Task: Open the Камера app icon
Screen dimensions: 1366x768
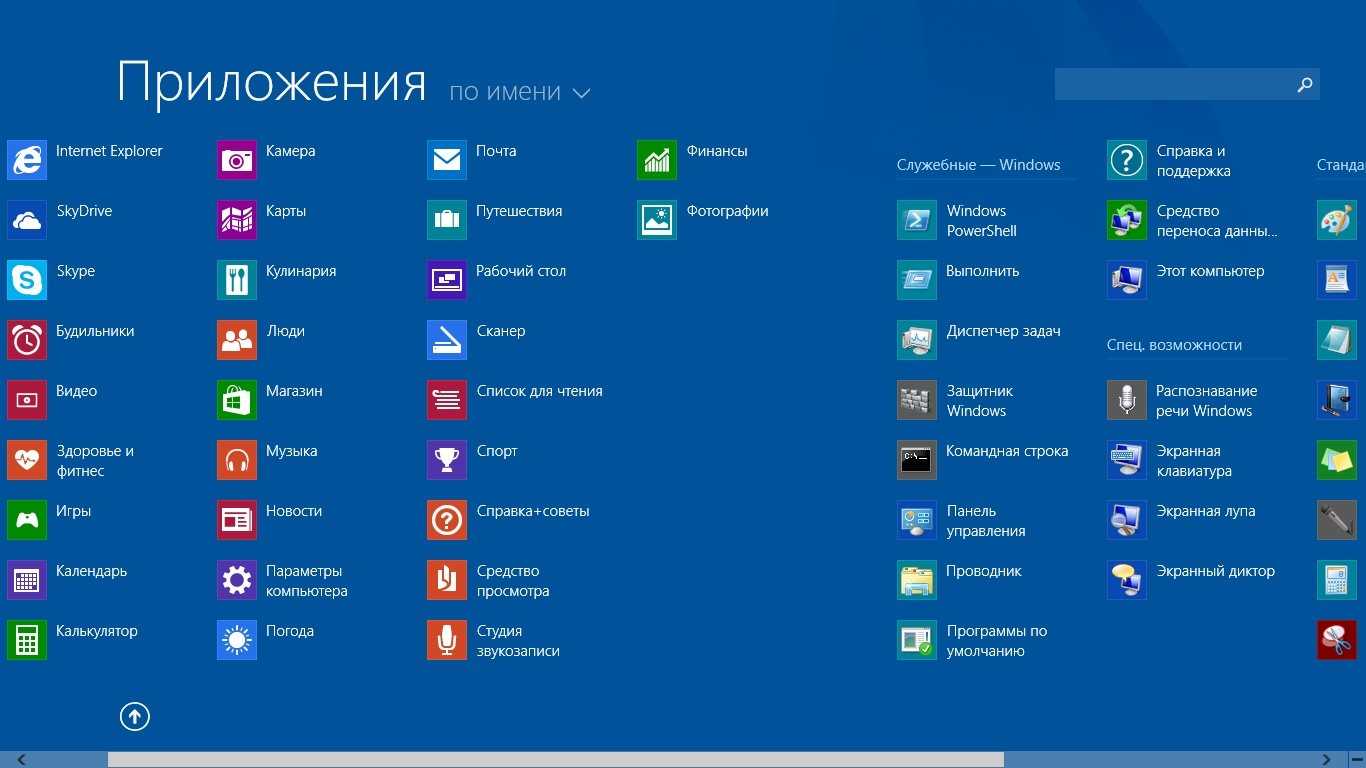Action: click(237, 160)
